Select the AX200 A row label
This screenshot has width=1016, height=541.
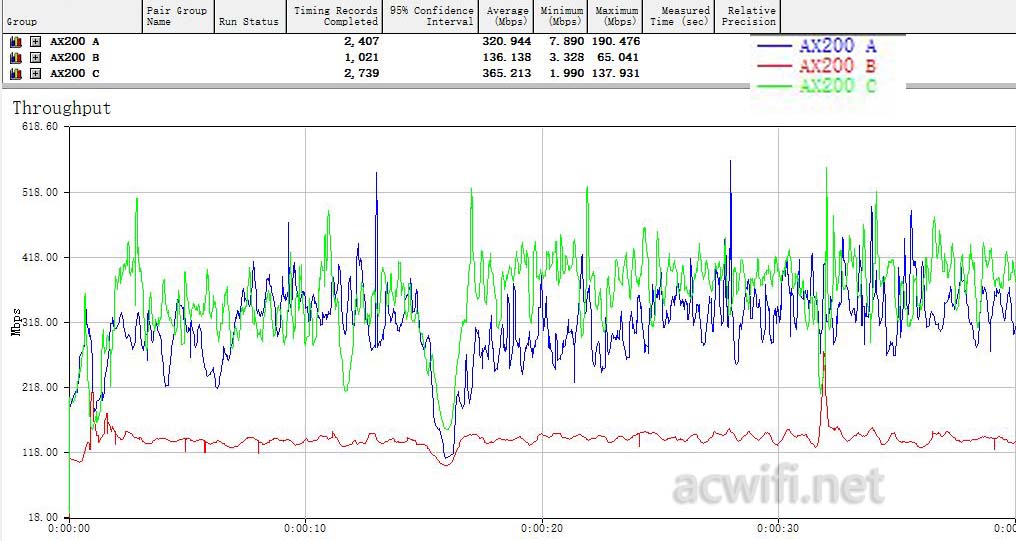coord(75,41)
